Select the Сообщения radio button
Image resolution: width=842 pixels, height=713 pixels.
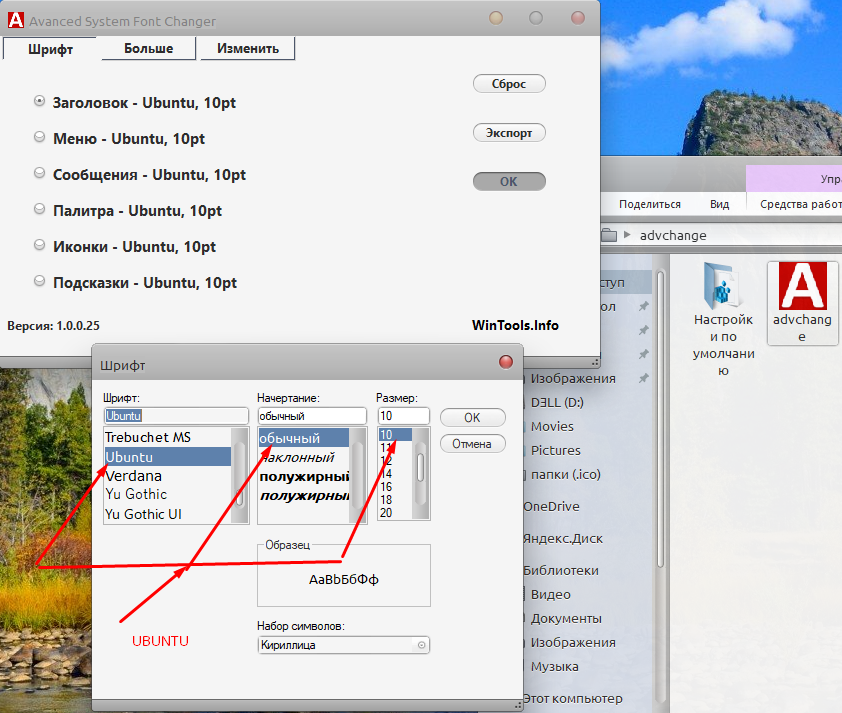point(39,173)
